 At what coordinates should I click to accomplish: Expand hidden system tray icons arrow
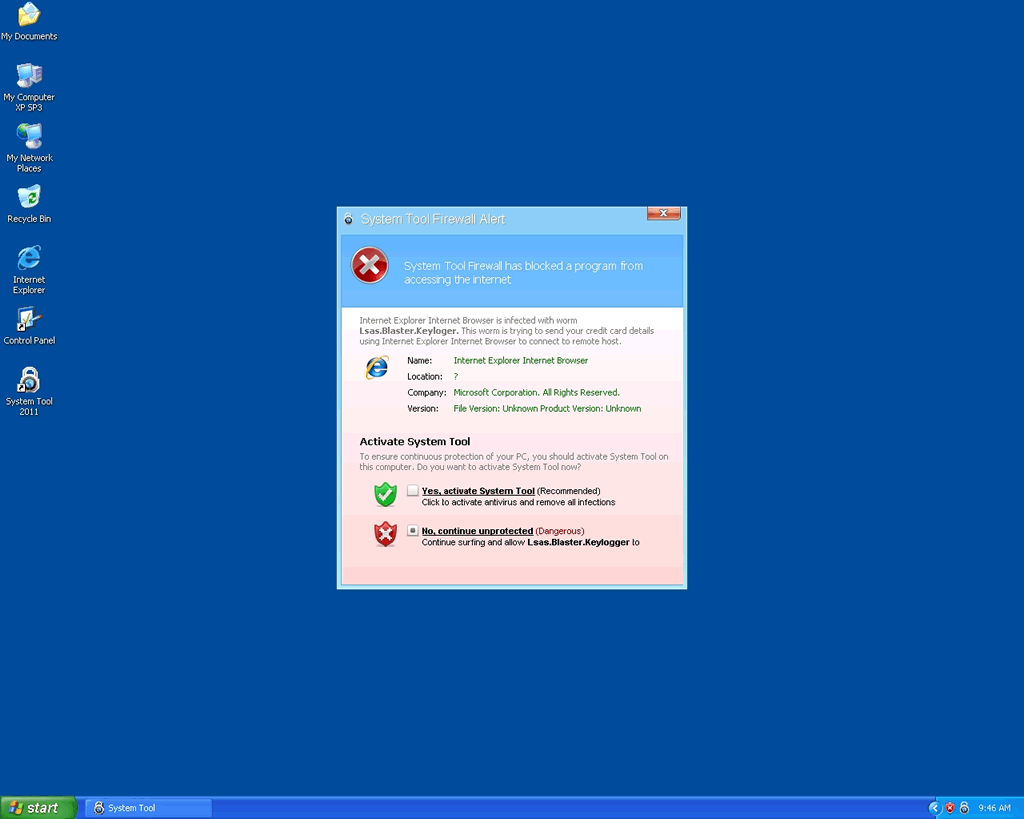(935, 808)
